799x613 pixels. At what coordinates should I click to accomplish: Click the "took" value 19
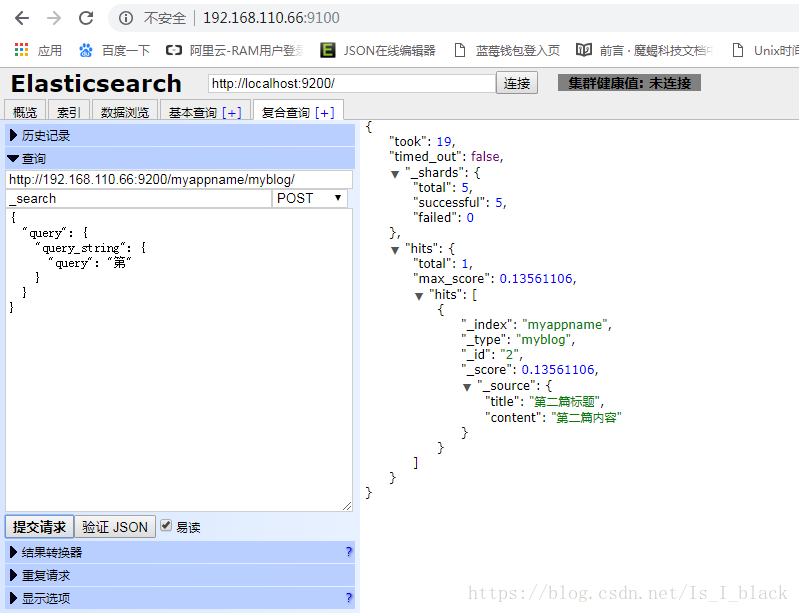(x=444, y=142)
